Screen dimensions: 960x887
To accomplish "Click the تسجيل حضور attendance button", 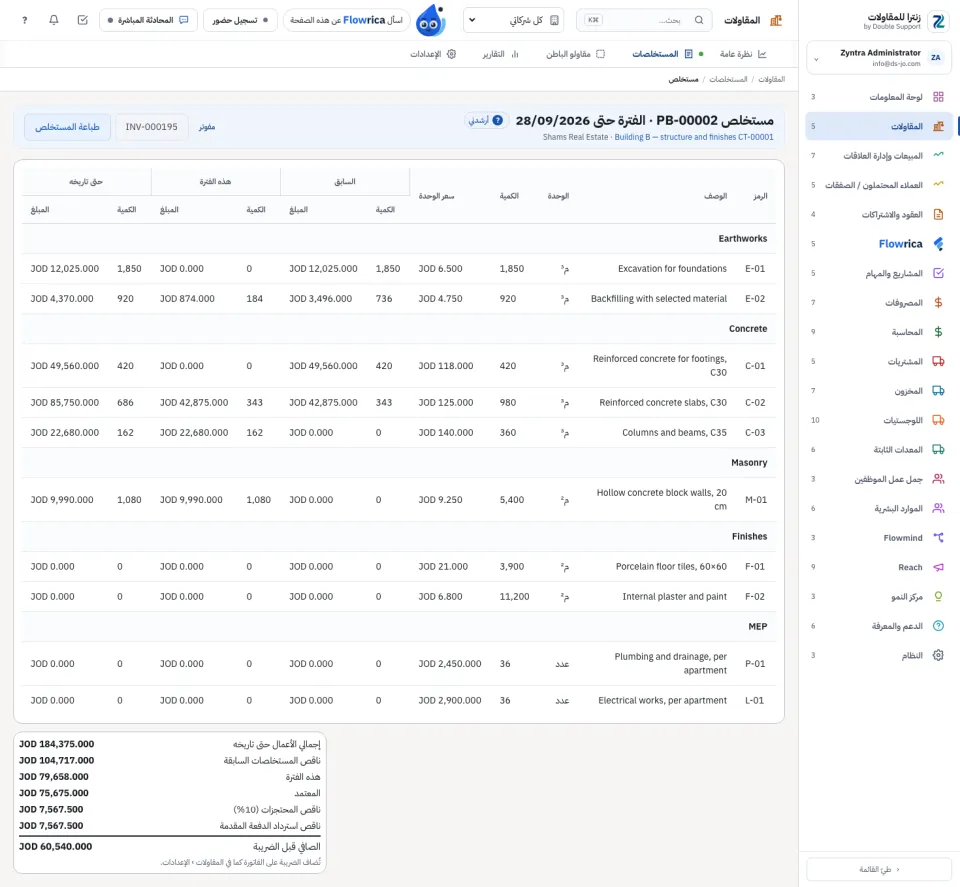I will (x=240, y=20).
